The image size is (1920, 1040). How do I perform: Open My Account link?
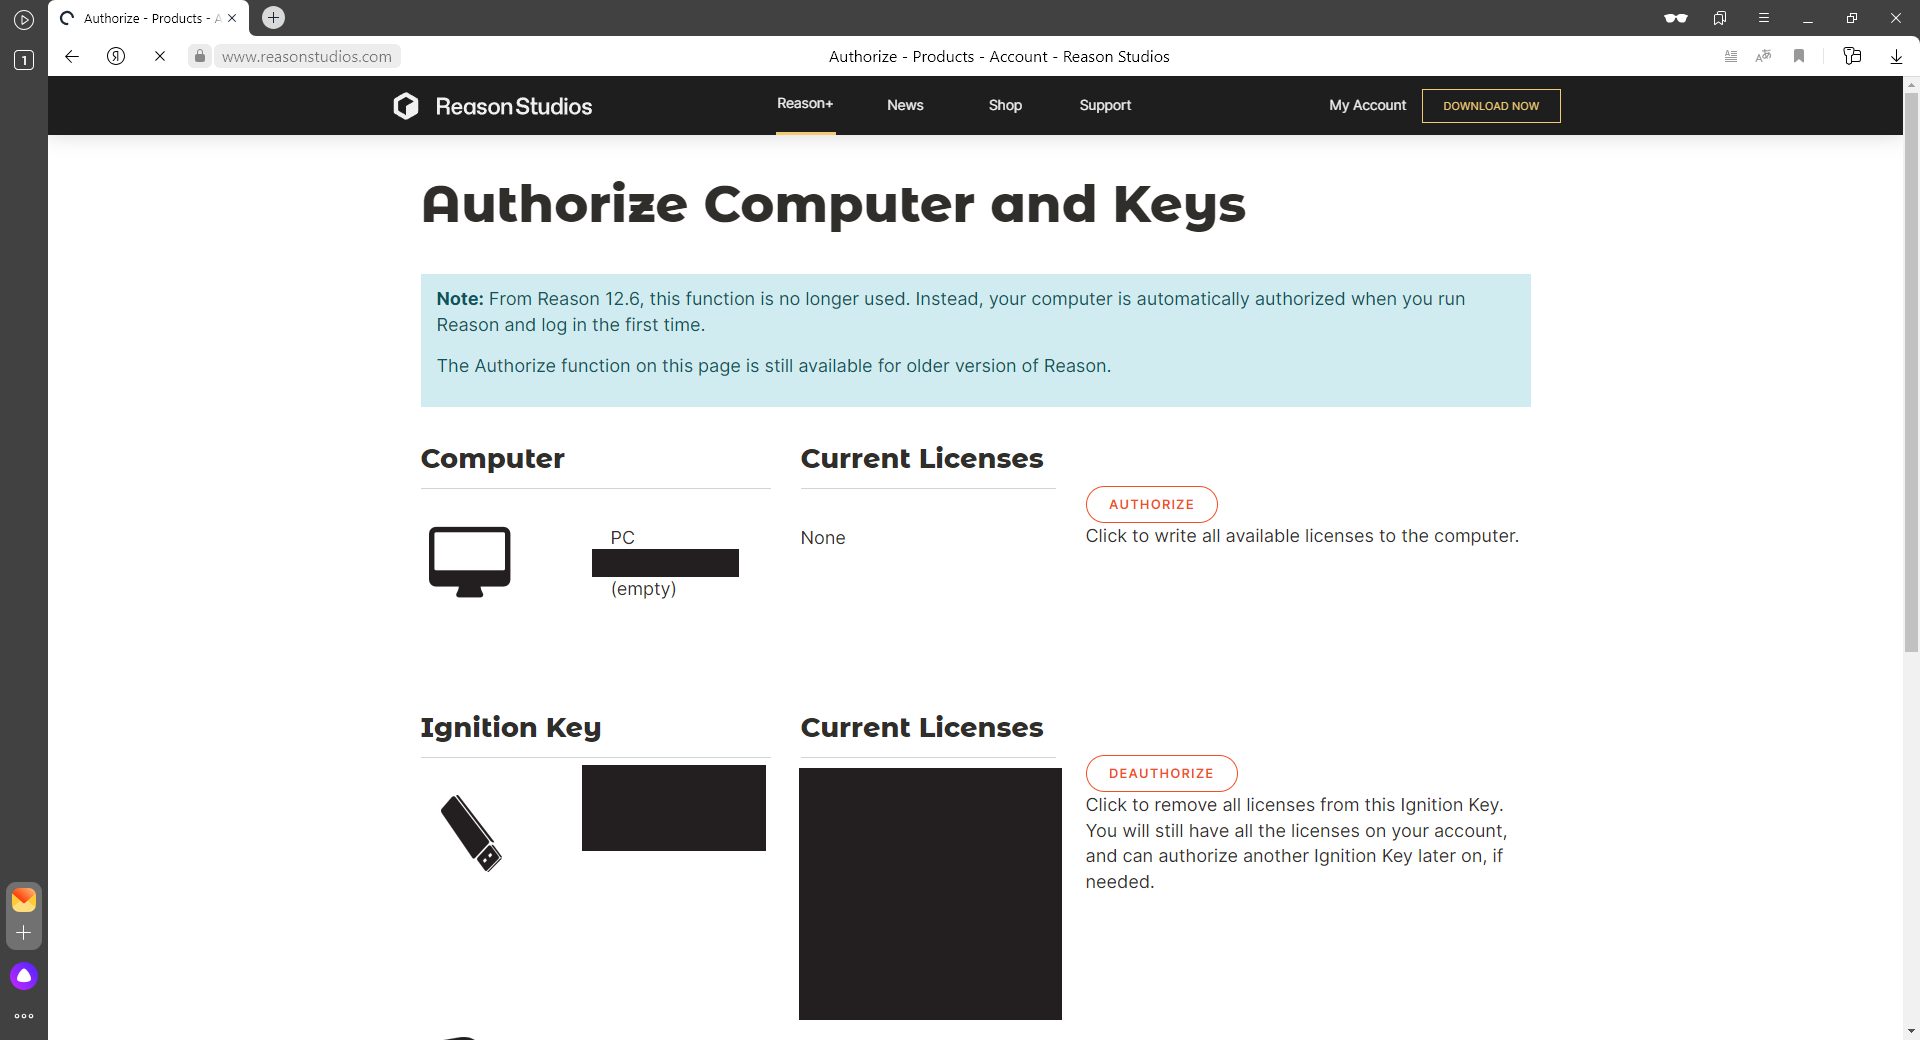(x=1367, y=105)
